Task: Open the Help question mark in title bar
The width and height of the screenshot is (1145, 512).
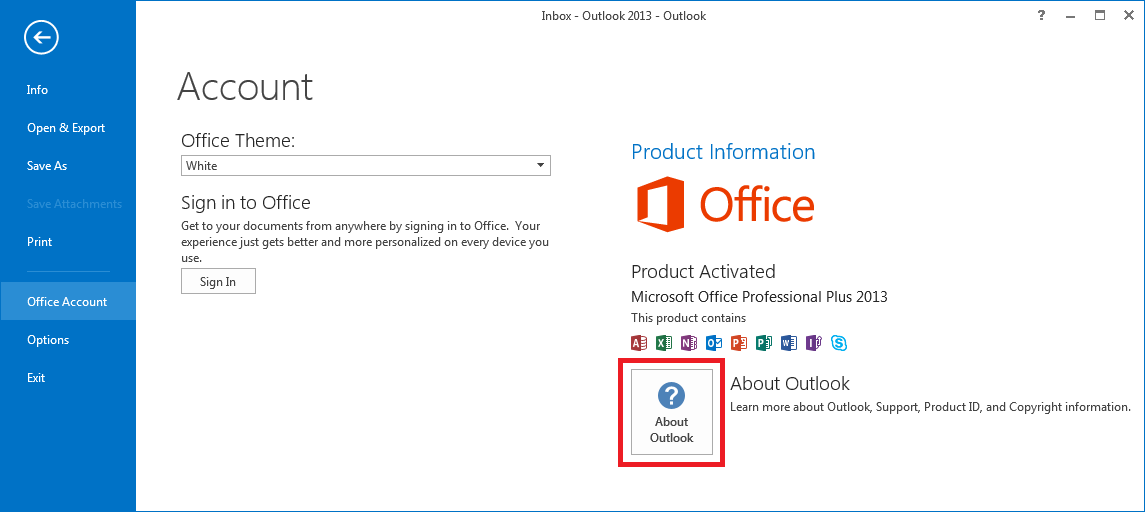Action: click(1042, 15)
